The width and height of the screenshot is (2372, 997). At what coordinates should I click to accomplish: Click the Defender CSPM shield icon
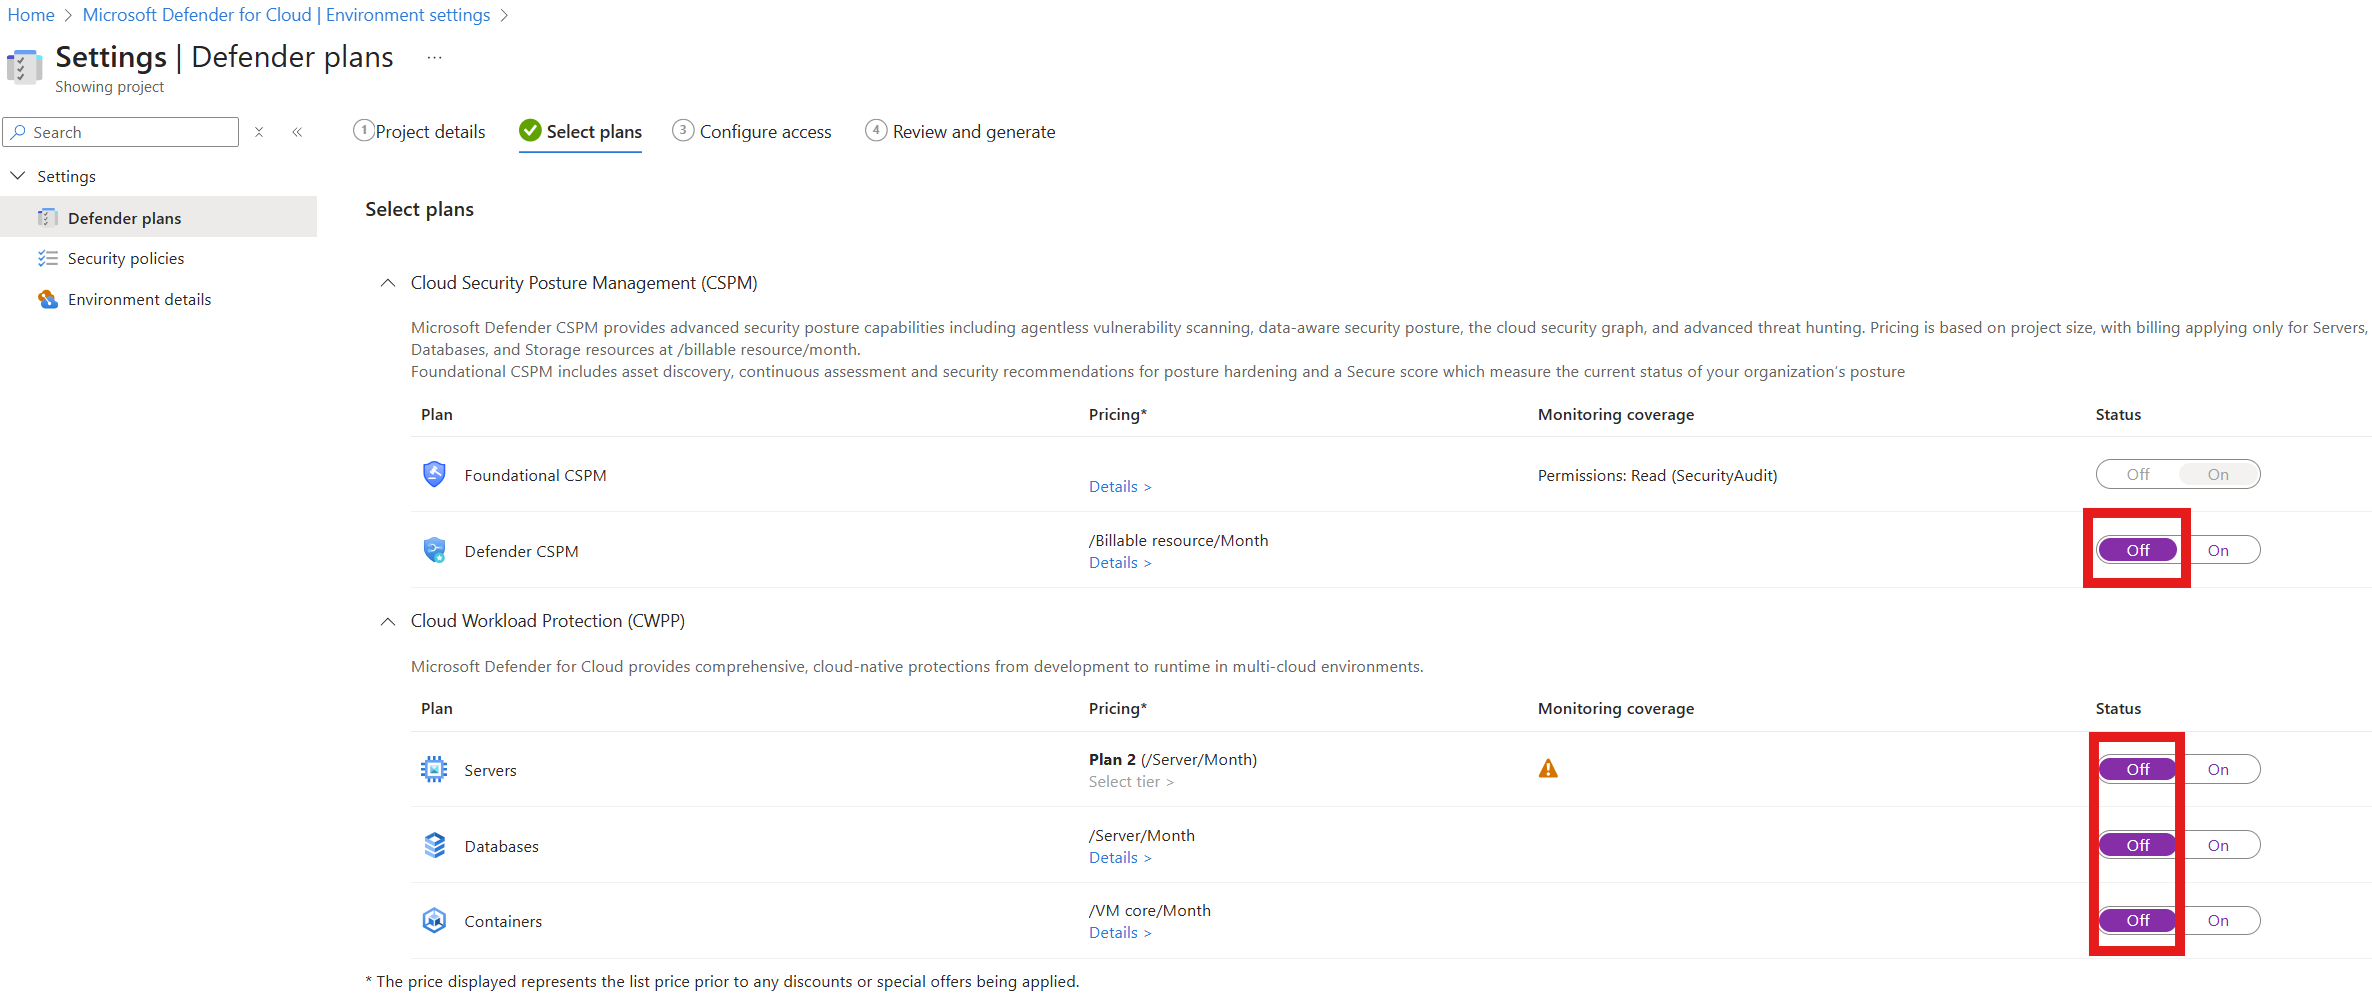(x=434, y=550)
